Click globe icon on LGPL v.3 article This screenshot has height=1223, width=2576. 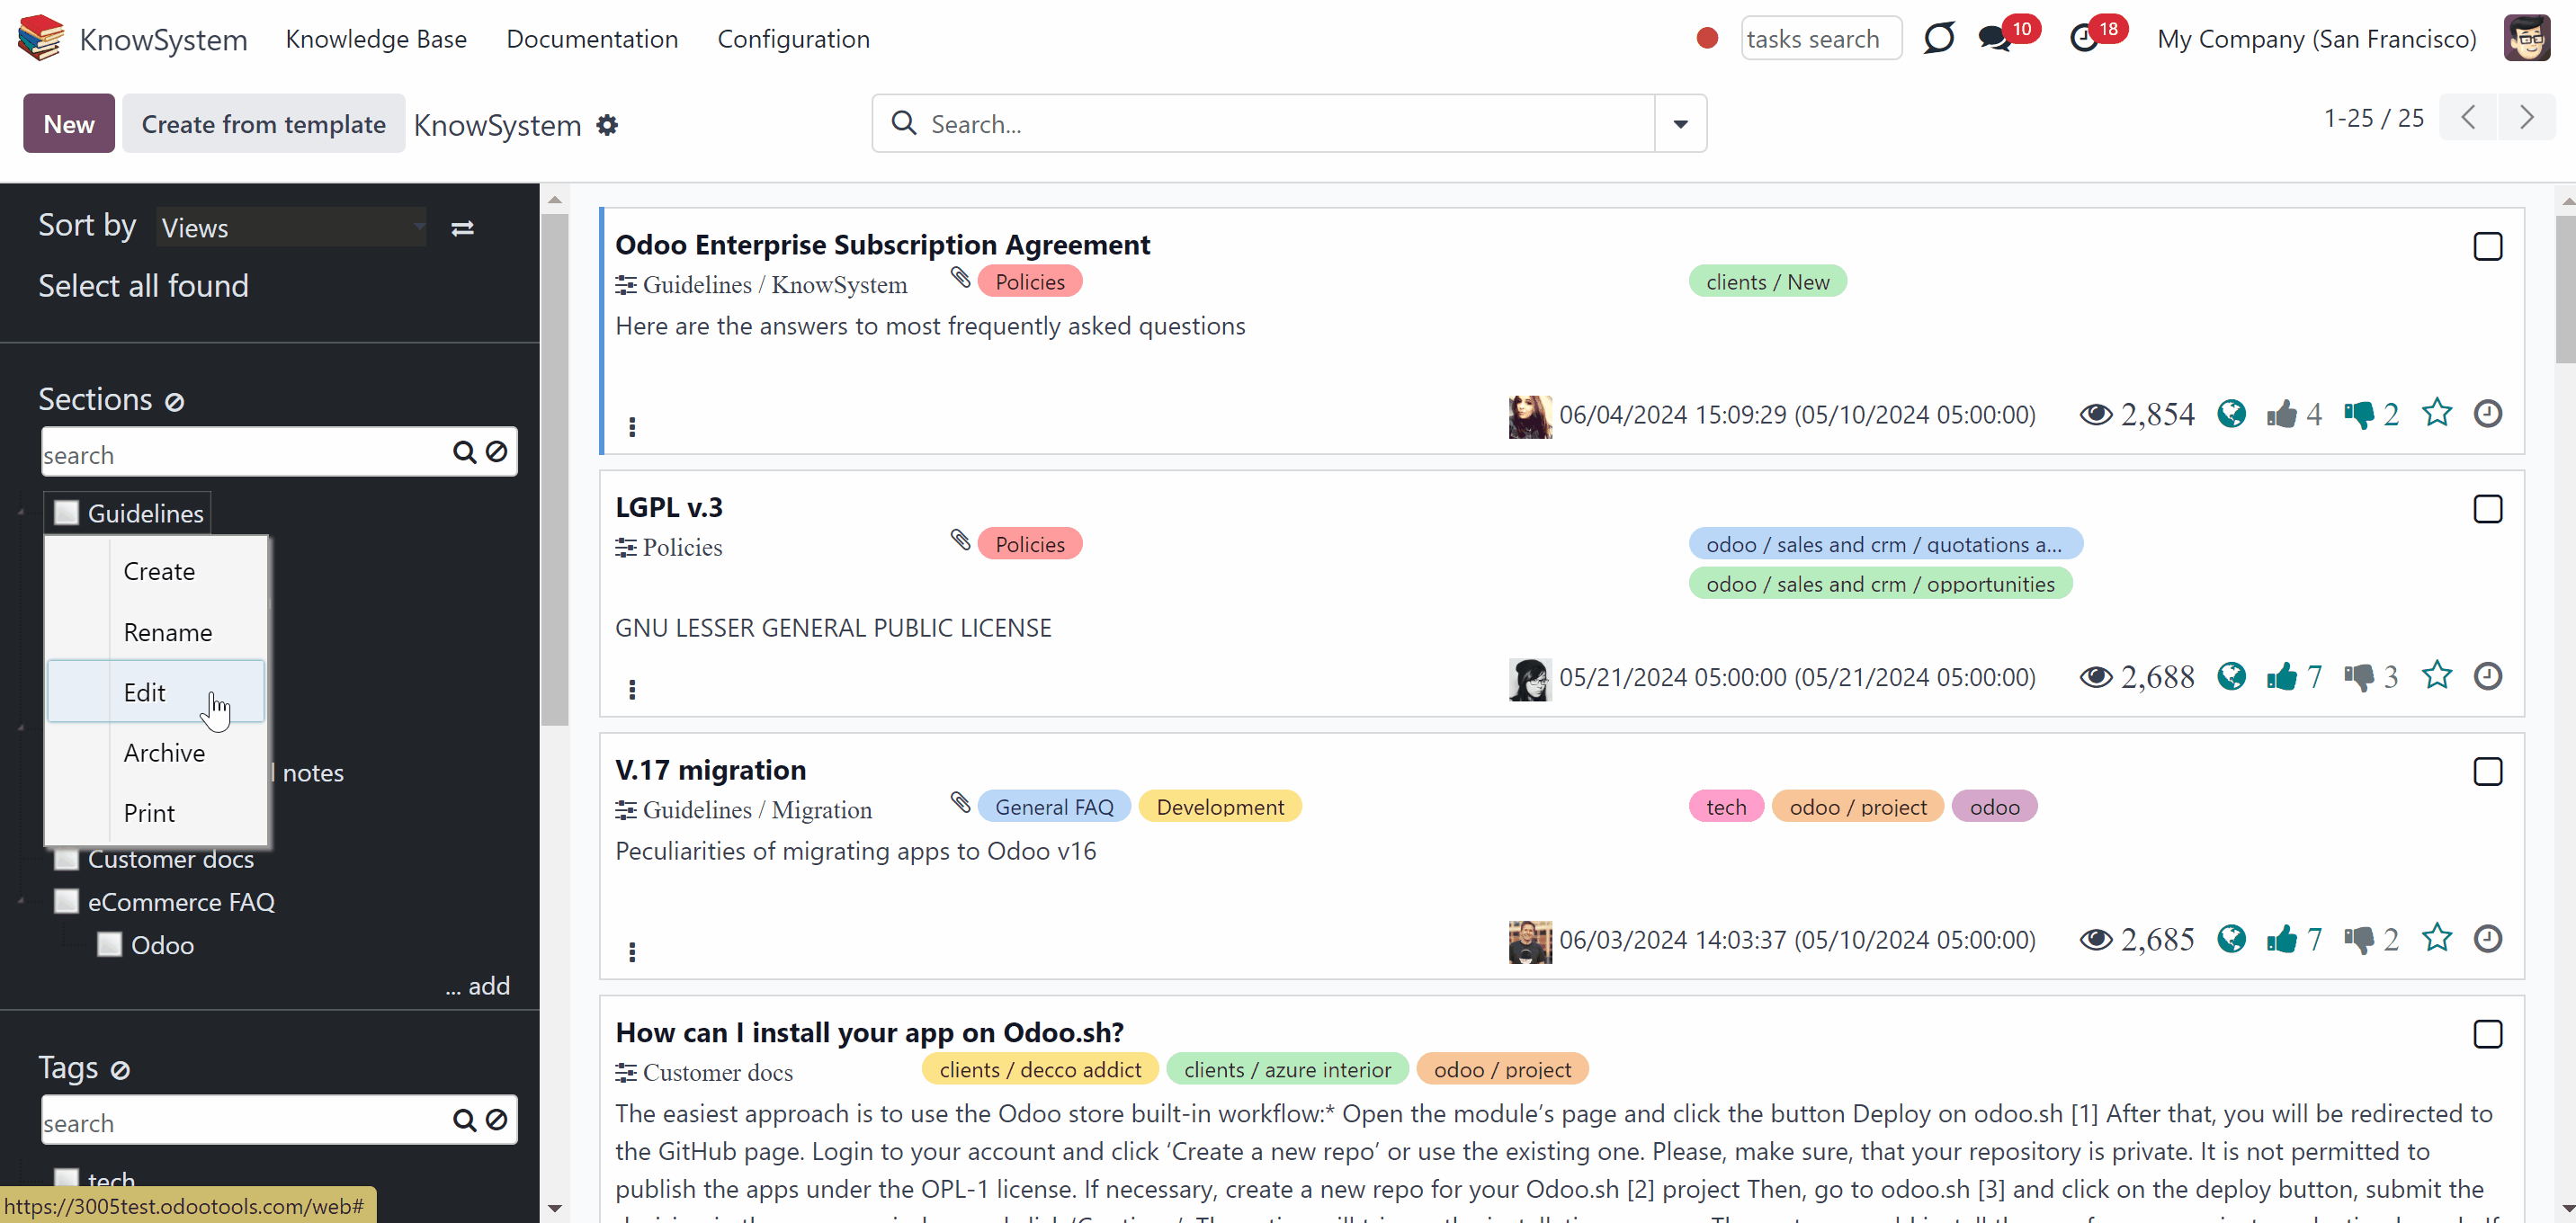click(x=2231, y=677)
